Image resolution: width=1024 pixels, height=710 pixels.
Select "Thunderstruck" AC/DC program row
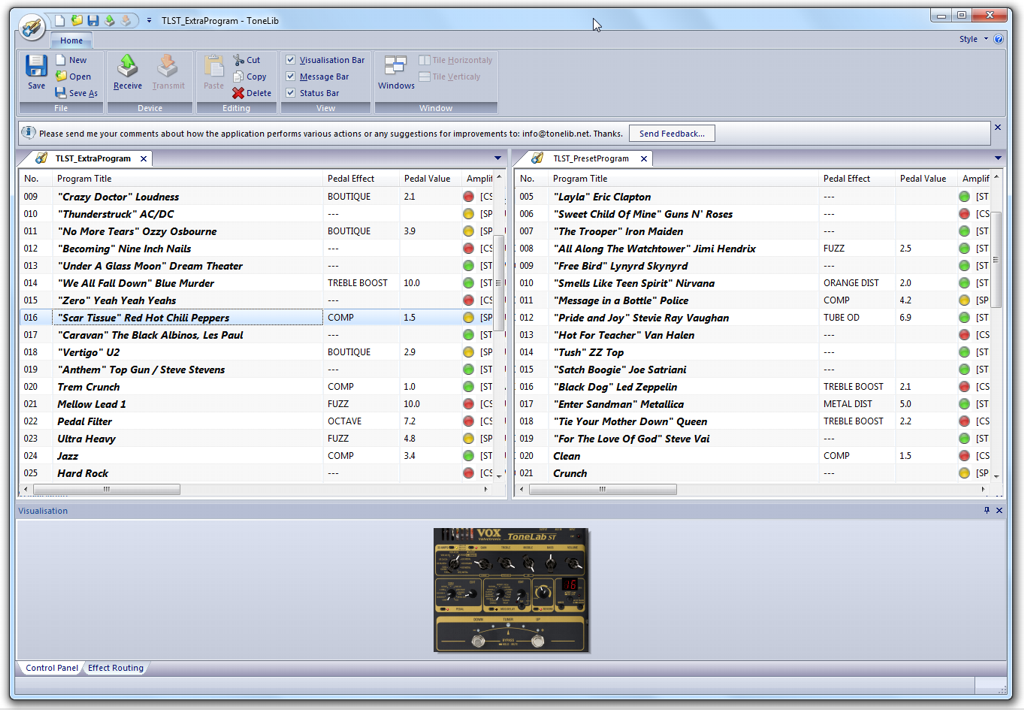256,214
